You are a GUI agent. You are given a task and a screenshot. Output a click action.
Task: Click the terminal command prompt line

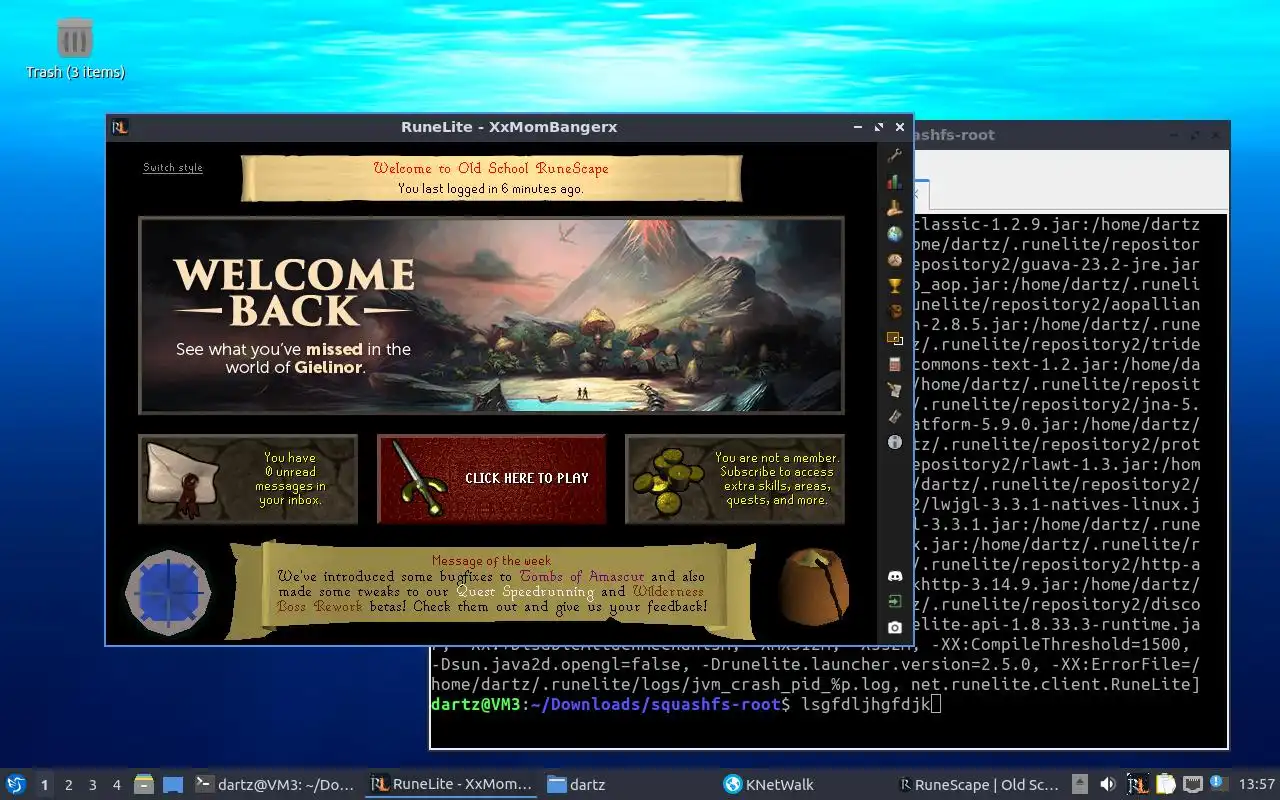point(686,705)
